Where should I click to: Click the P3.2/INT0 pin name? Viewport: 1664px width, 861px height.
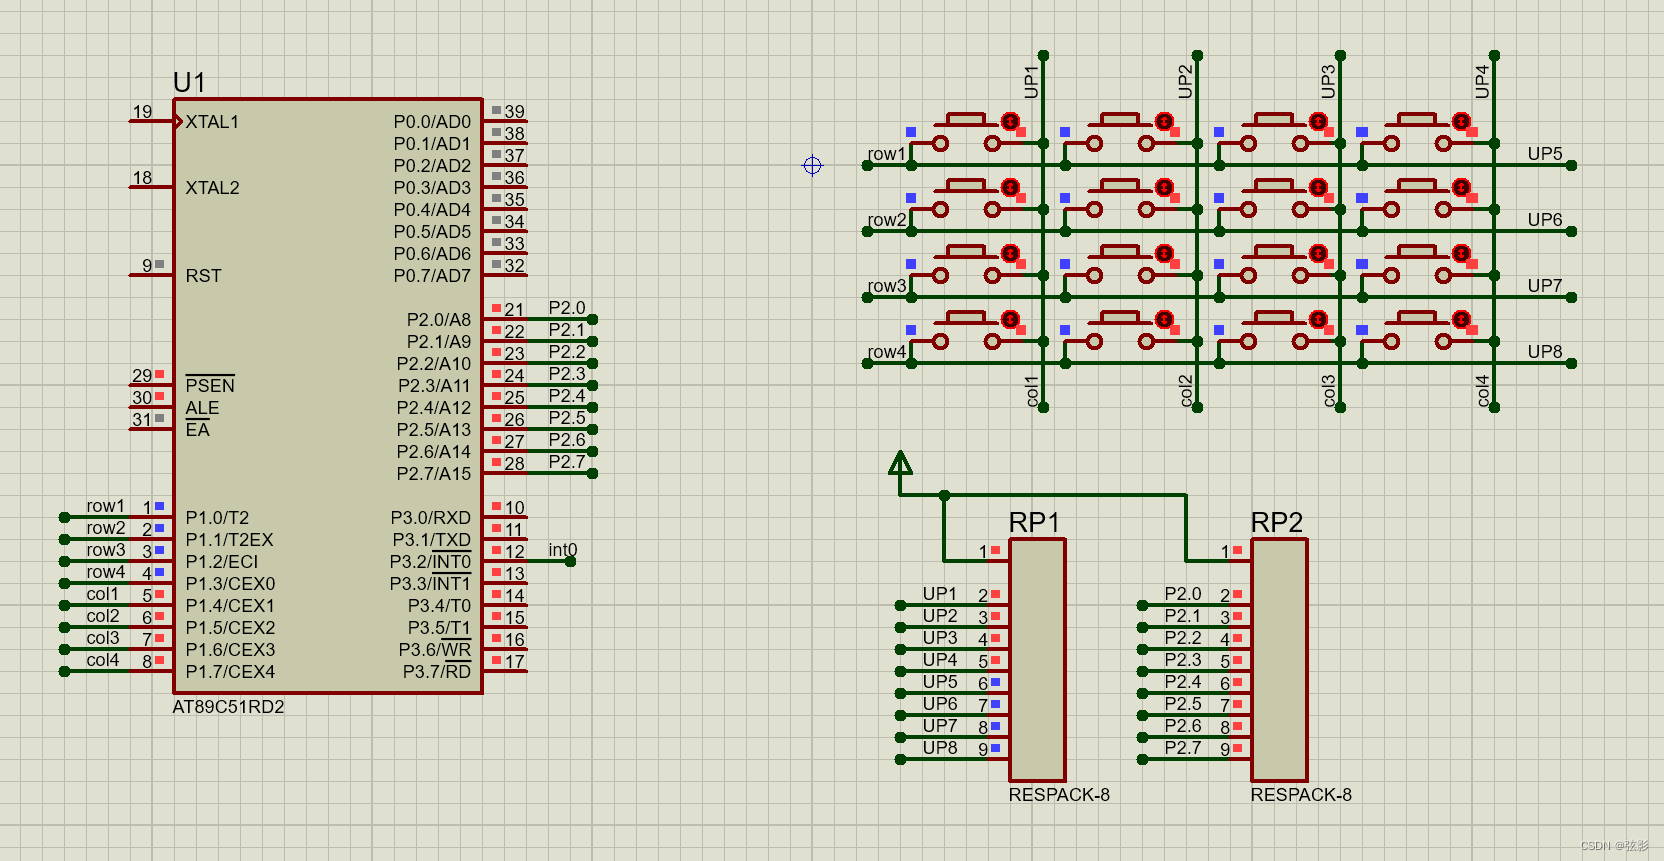[430, 562]
